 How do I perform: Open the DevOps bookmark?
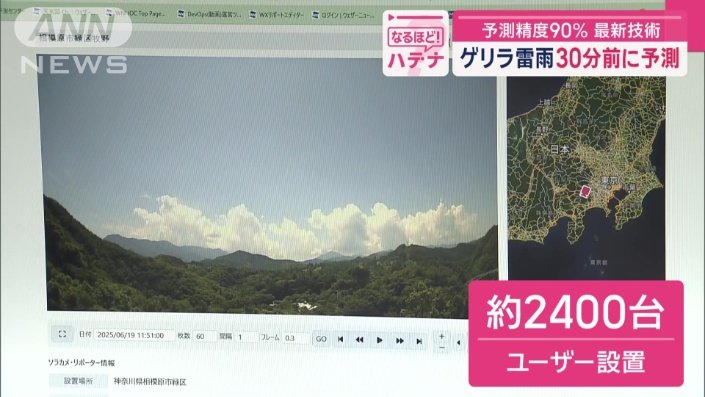point(209,14)
